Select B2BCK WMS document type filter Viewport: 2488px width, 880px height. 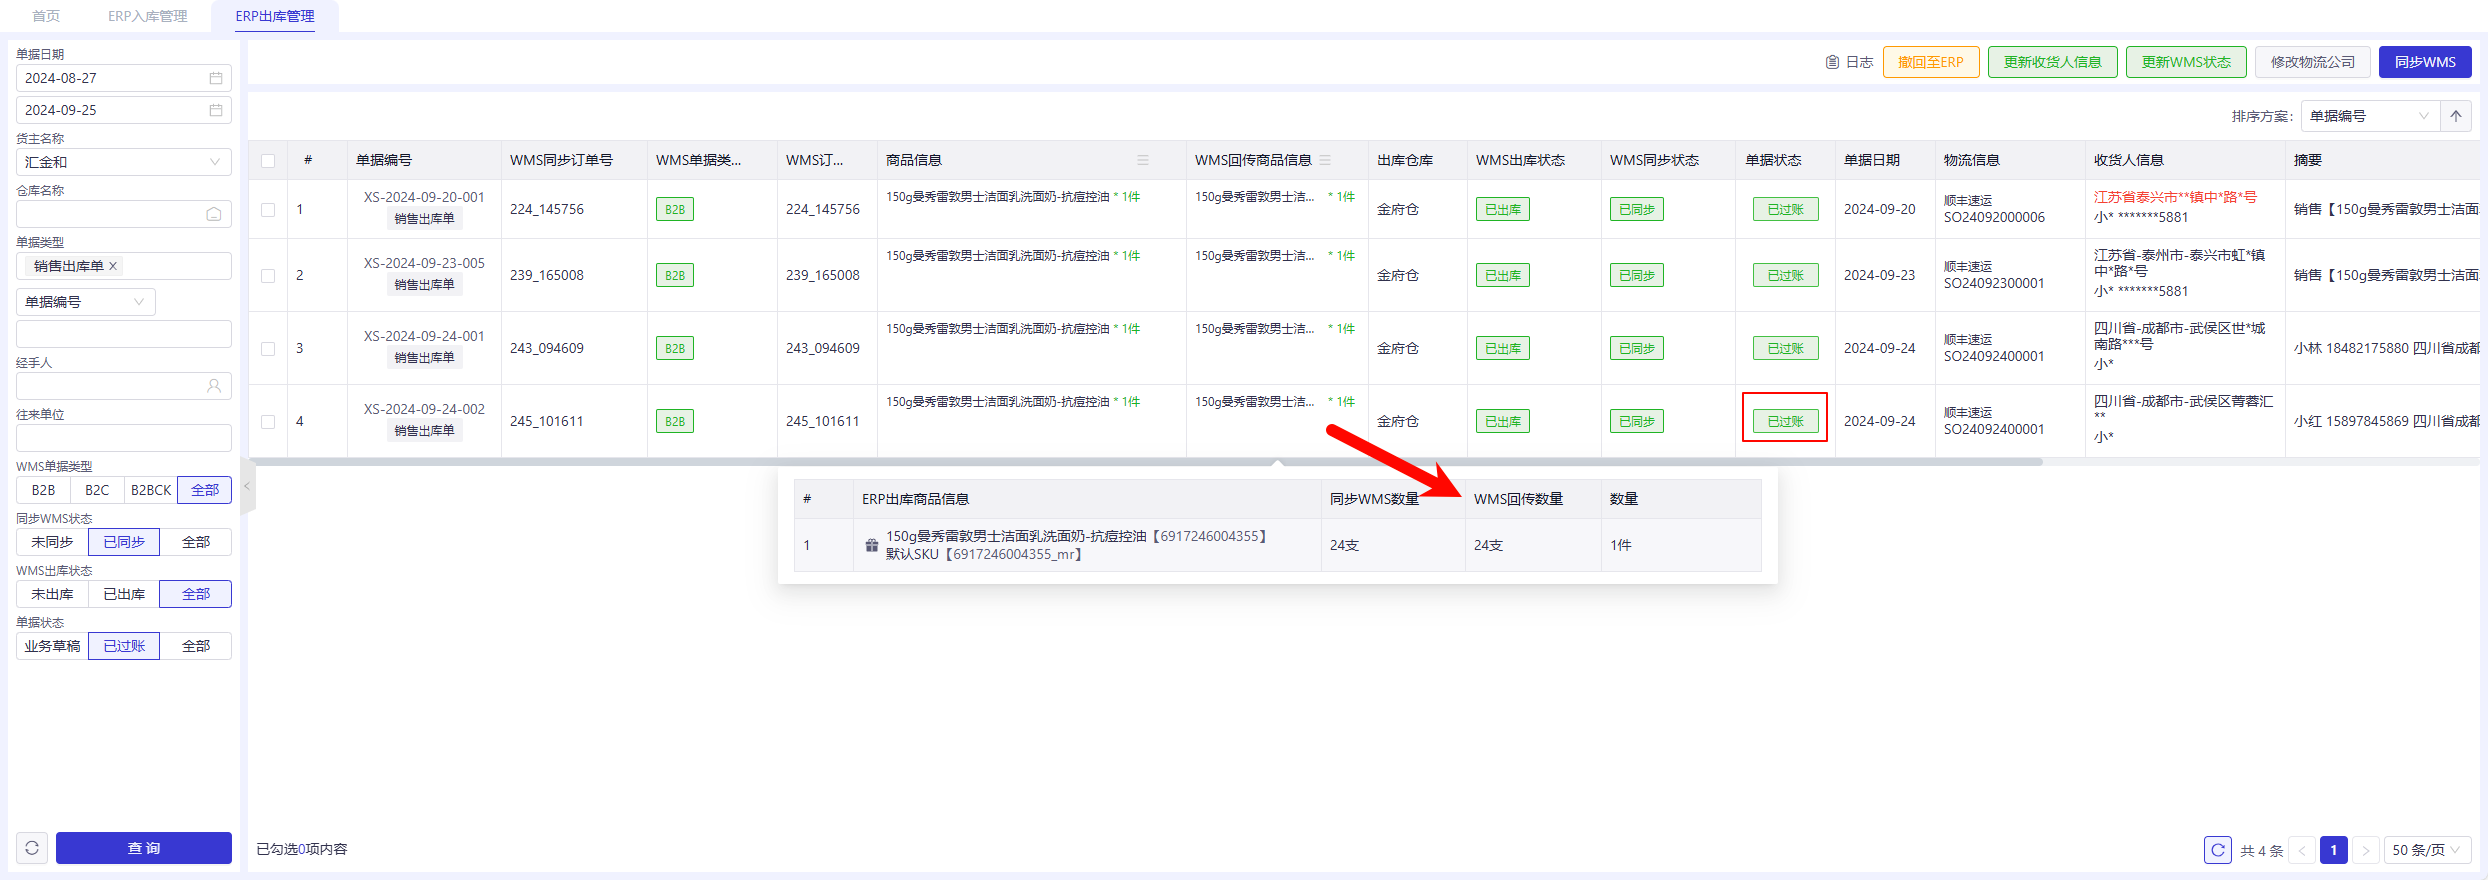(x=151, y=490)
